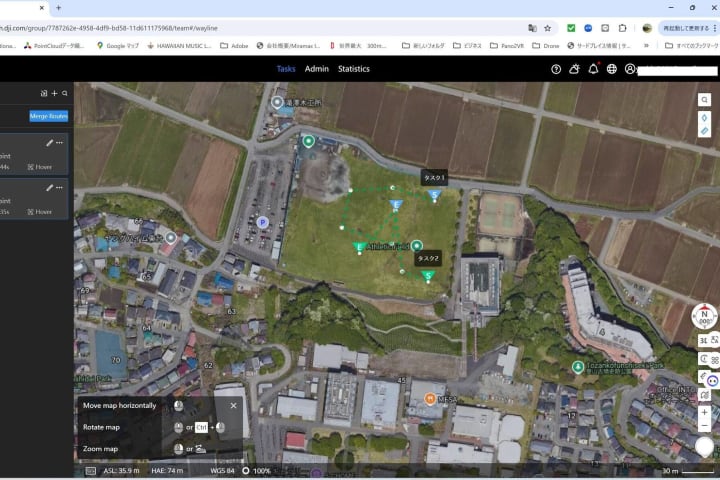This screenshot has height=480, width=720.
Task: Open the notifications bell
Action: (x=593, y=69)
